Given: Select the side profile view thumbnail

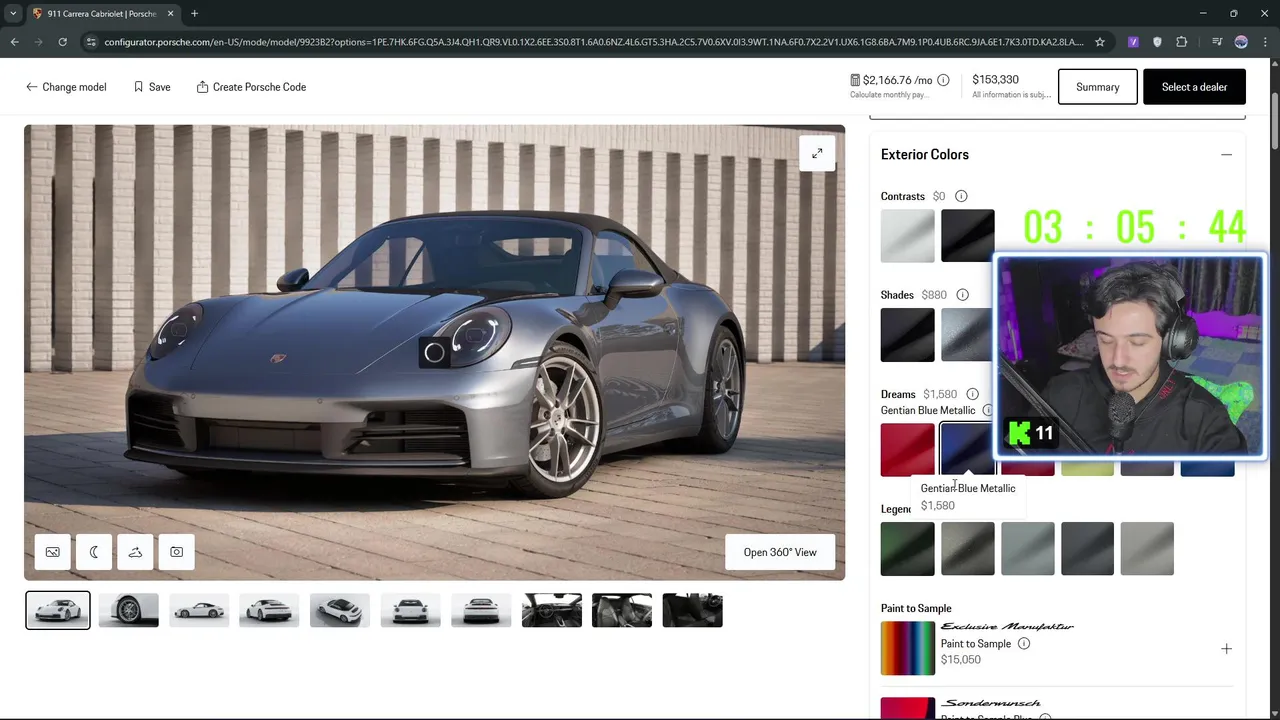Looking at the screenshot, I should (x=199, y=611).
